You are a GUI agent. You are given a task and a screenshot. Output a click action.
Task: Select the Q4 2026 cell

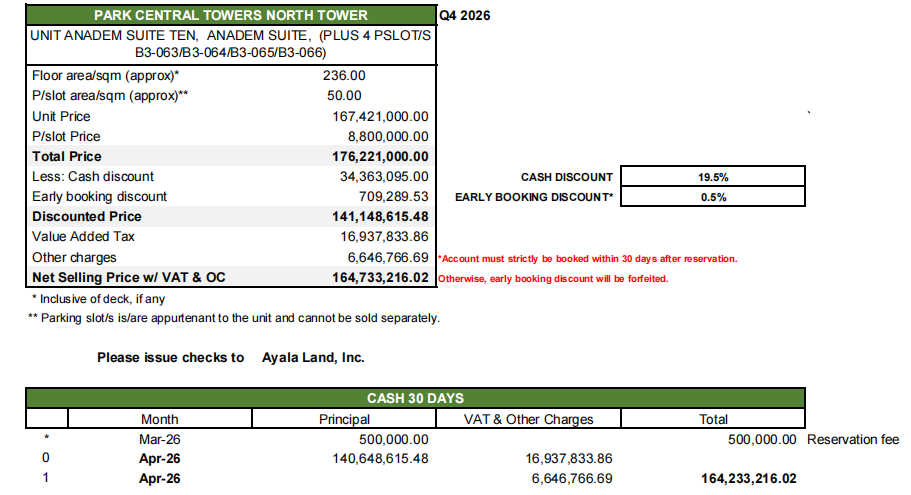pyautogui.click(x=464, y=16)
